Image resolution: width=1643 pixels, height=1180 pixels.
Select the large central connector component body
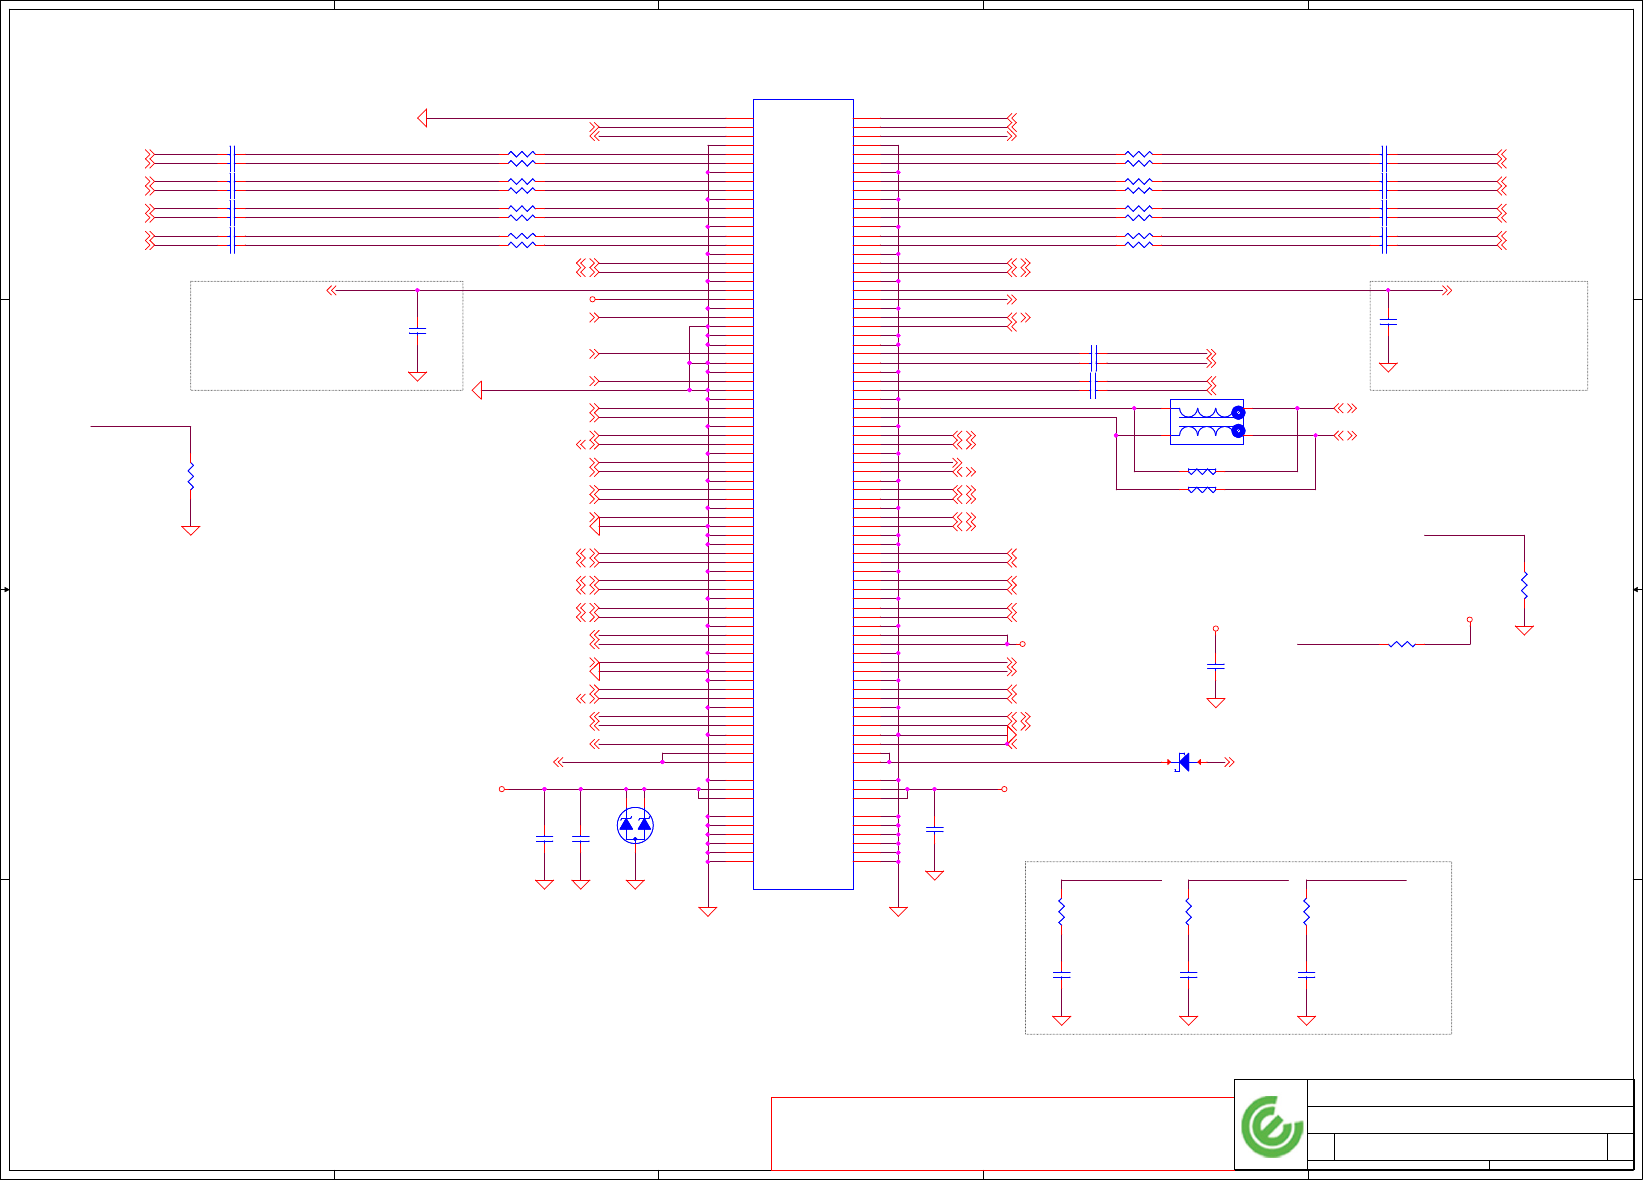[x=803, y=494]
